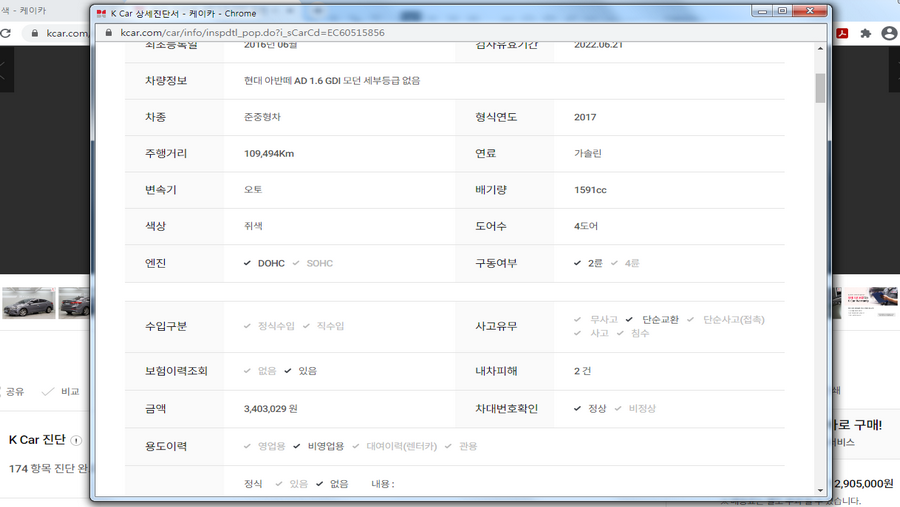The width and height of the screenshot is (900, 507).
Task: Click the scrollbar down arrow in popup
Action: [x=820, y=490]
